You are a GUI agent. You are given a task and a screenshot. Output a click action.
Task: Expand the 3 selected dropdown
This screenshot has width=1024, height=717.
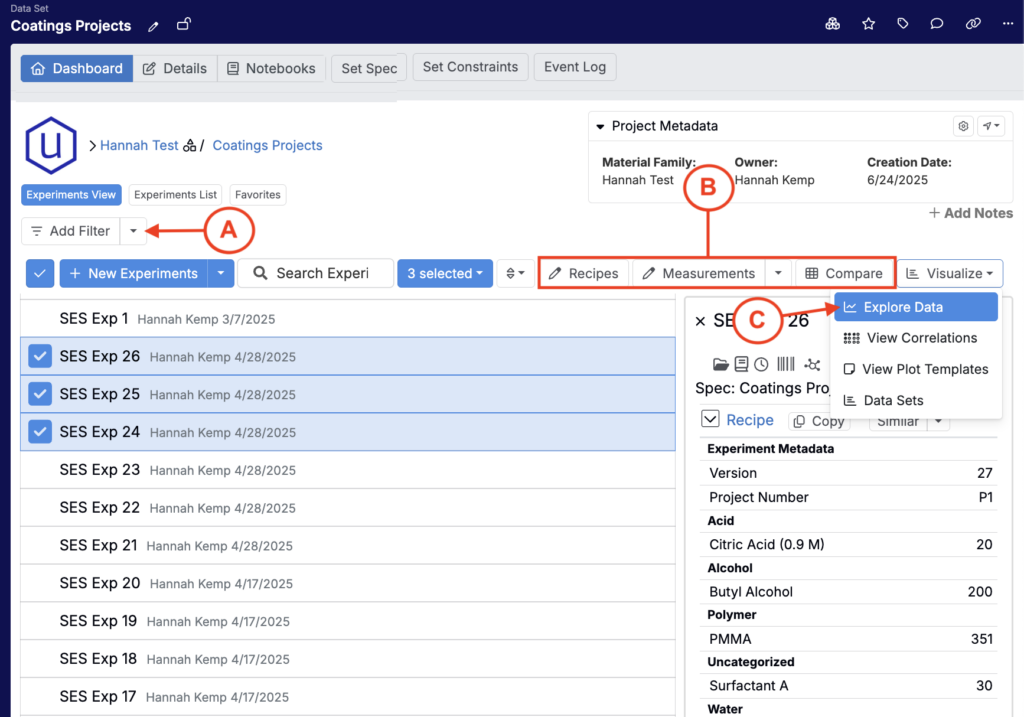[x=444, y=273]
